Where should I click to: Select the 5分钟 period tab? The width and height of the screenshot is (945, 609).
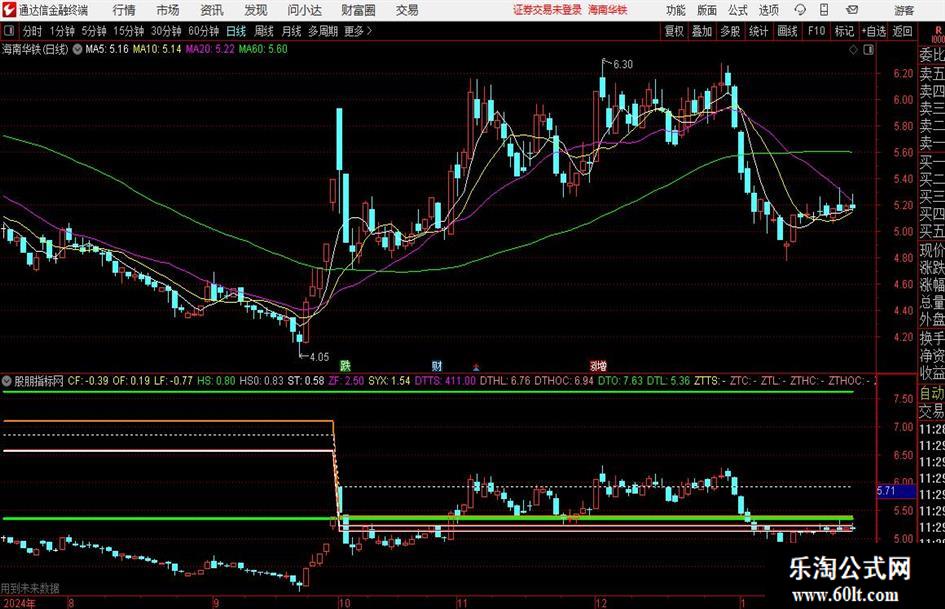tap(94, 31)
